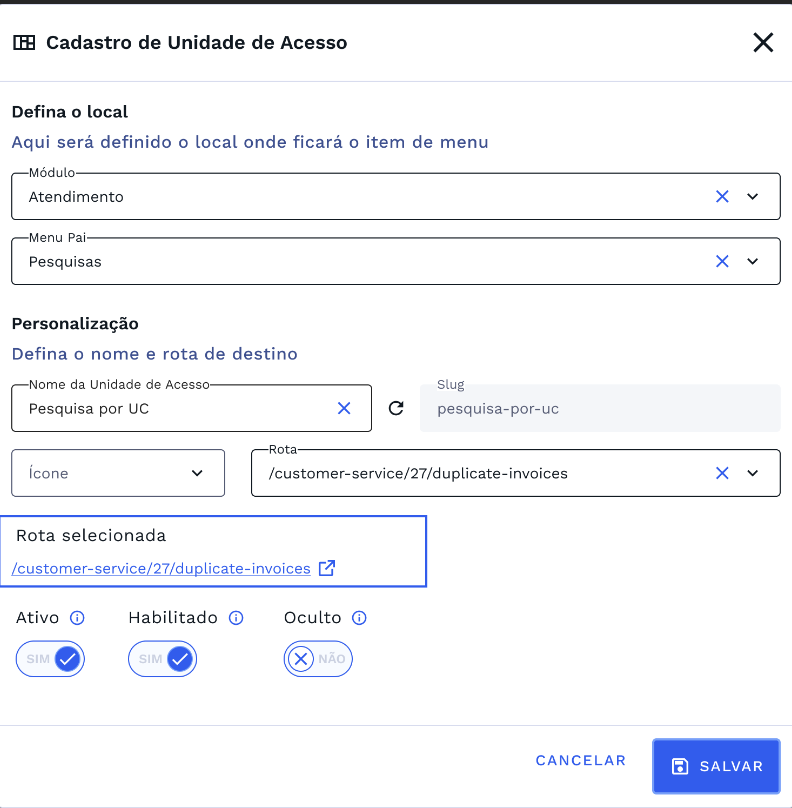Click the CANCELAR button
792x808 pixels.
(x=580, y=760)
